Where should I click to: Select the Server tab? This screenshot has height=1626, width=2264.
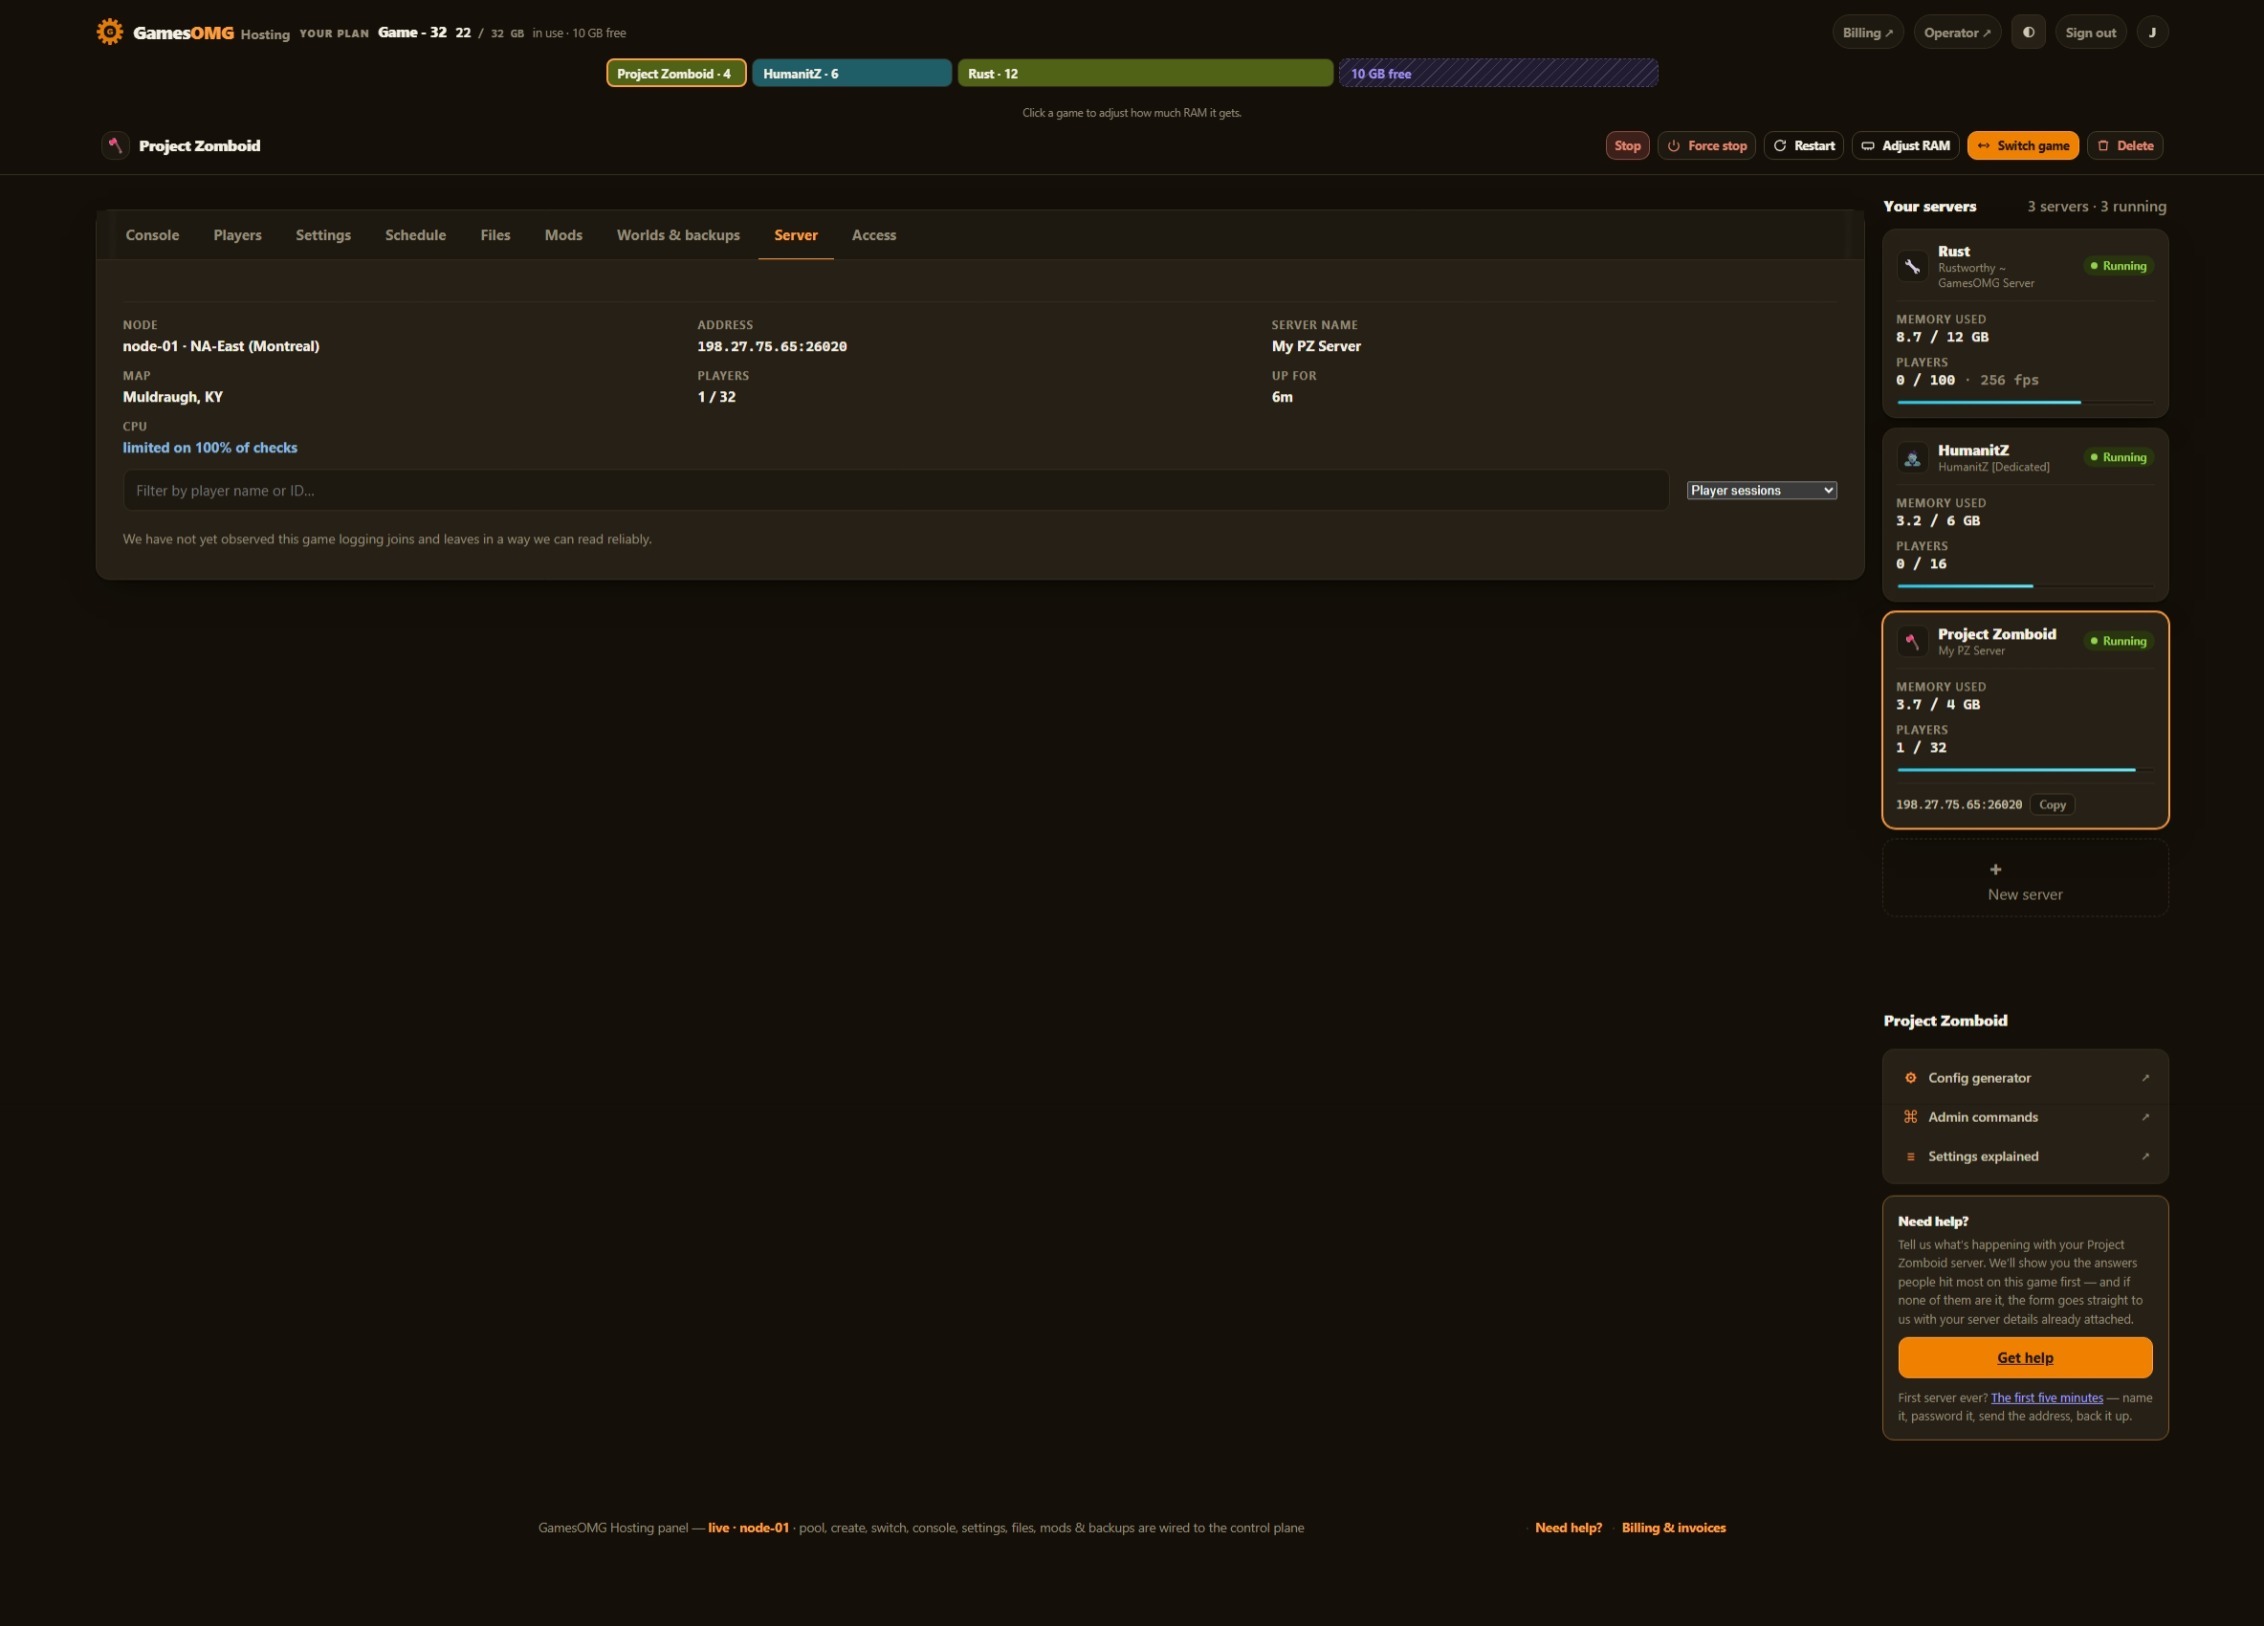tap(796, 235)
